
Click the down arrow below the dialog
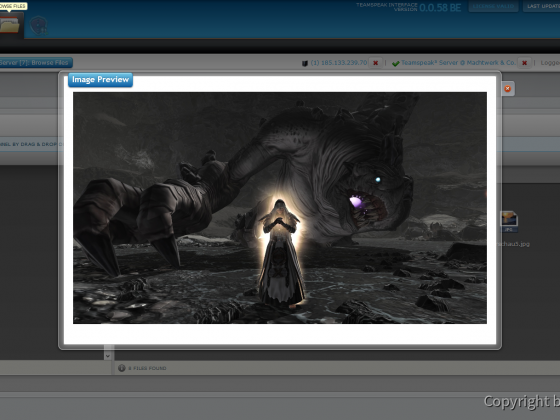108,355
